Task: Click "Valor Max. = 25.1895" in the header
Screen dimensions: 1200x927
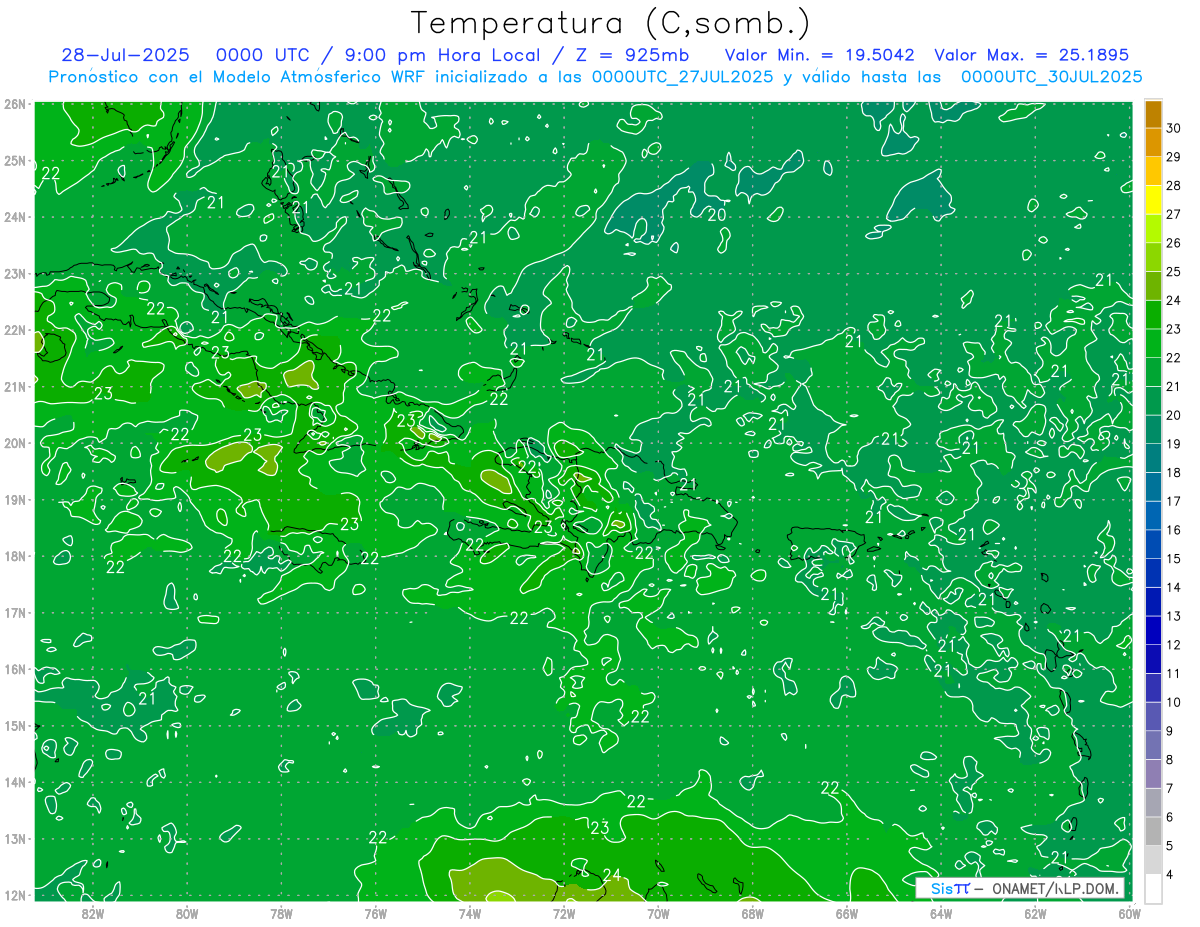Action: [x=1031, y=55]
